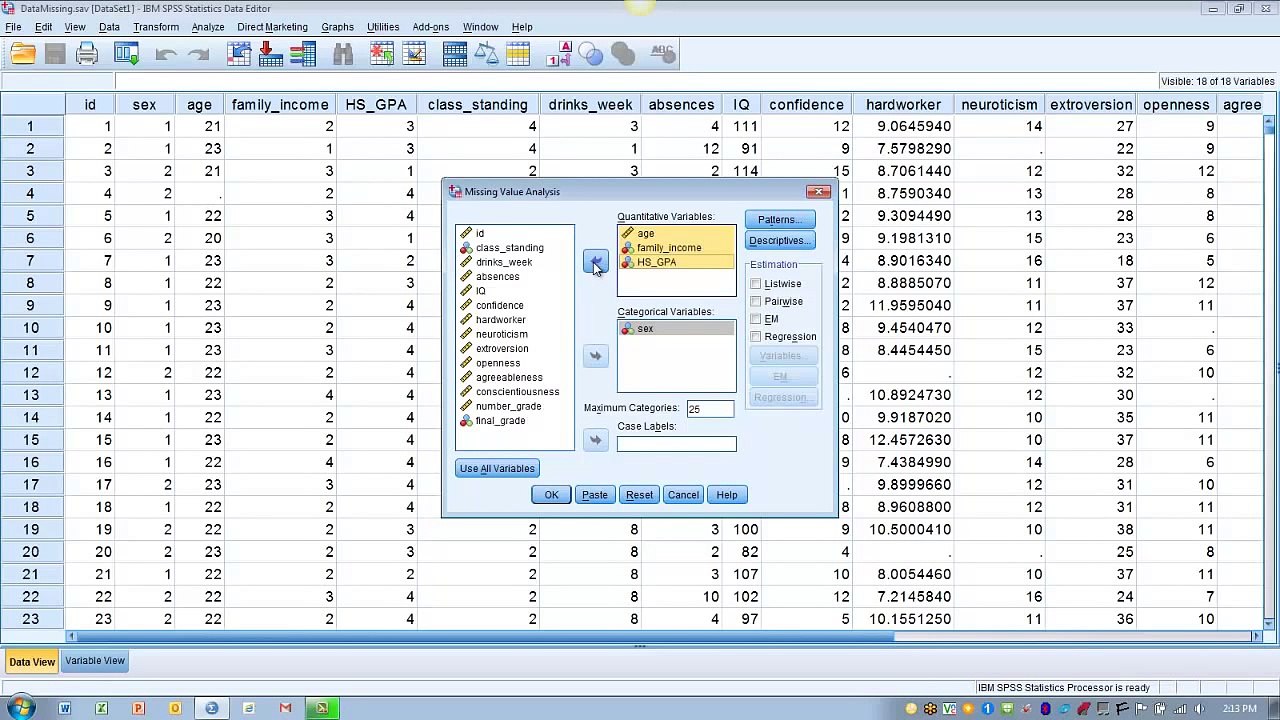Click the arrow beside Categorical Variables list
The height and width of the screenshot is (720, 1280).
tap(595, 356)
